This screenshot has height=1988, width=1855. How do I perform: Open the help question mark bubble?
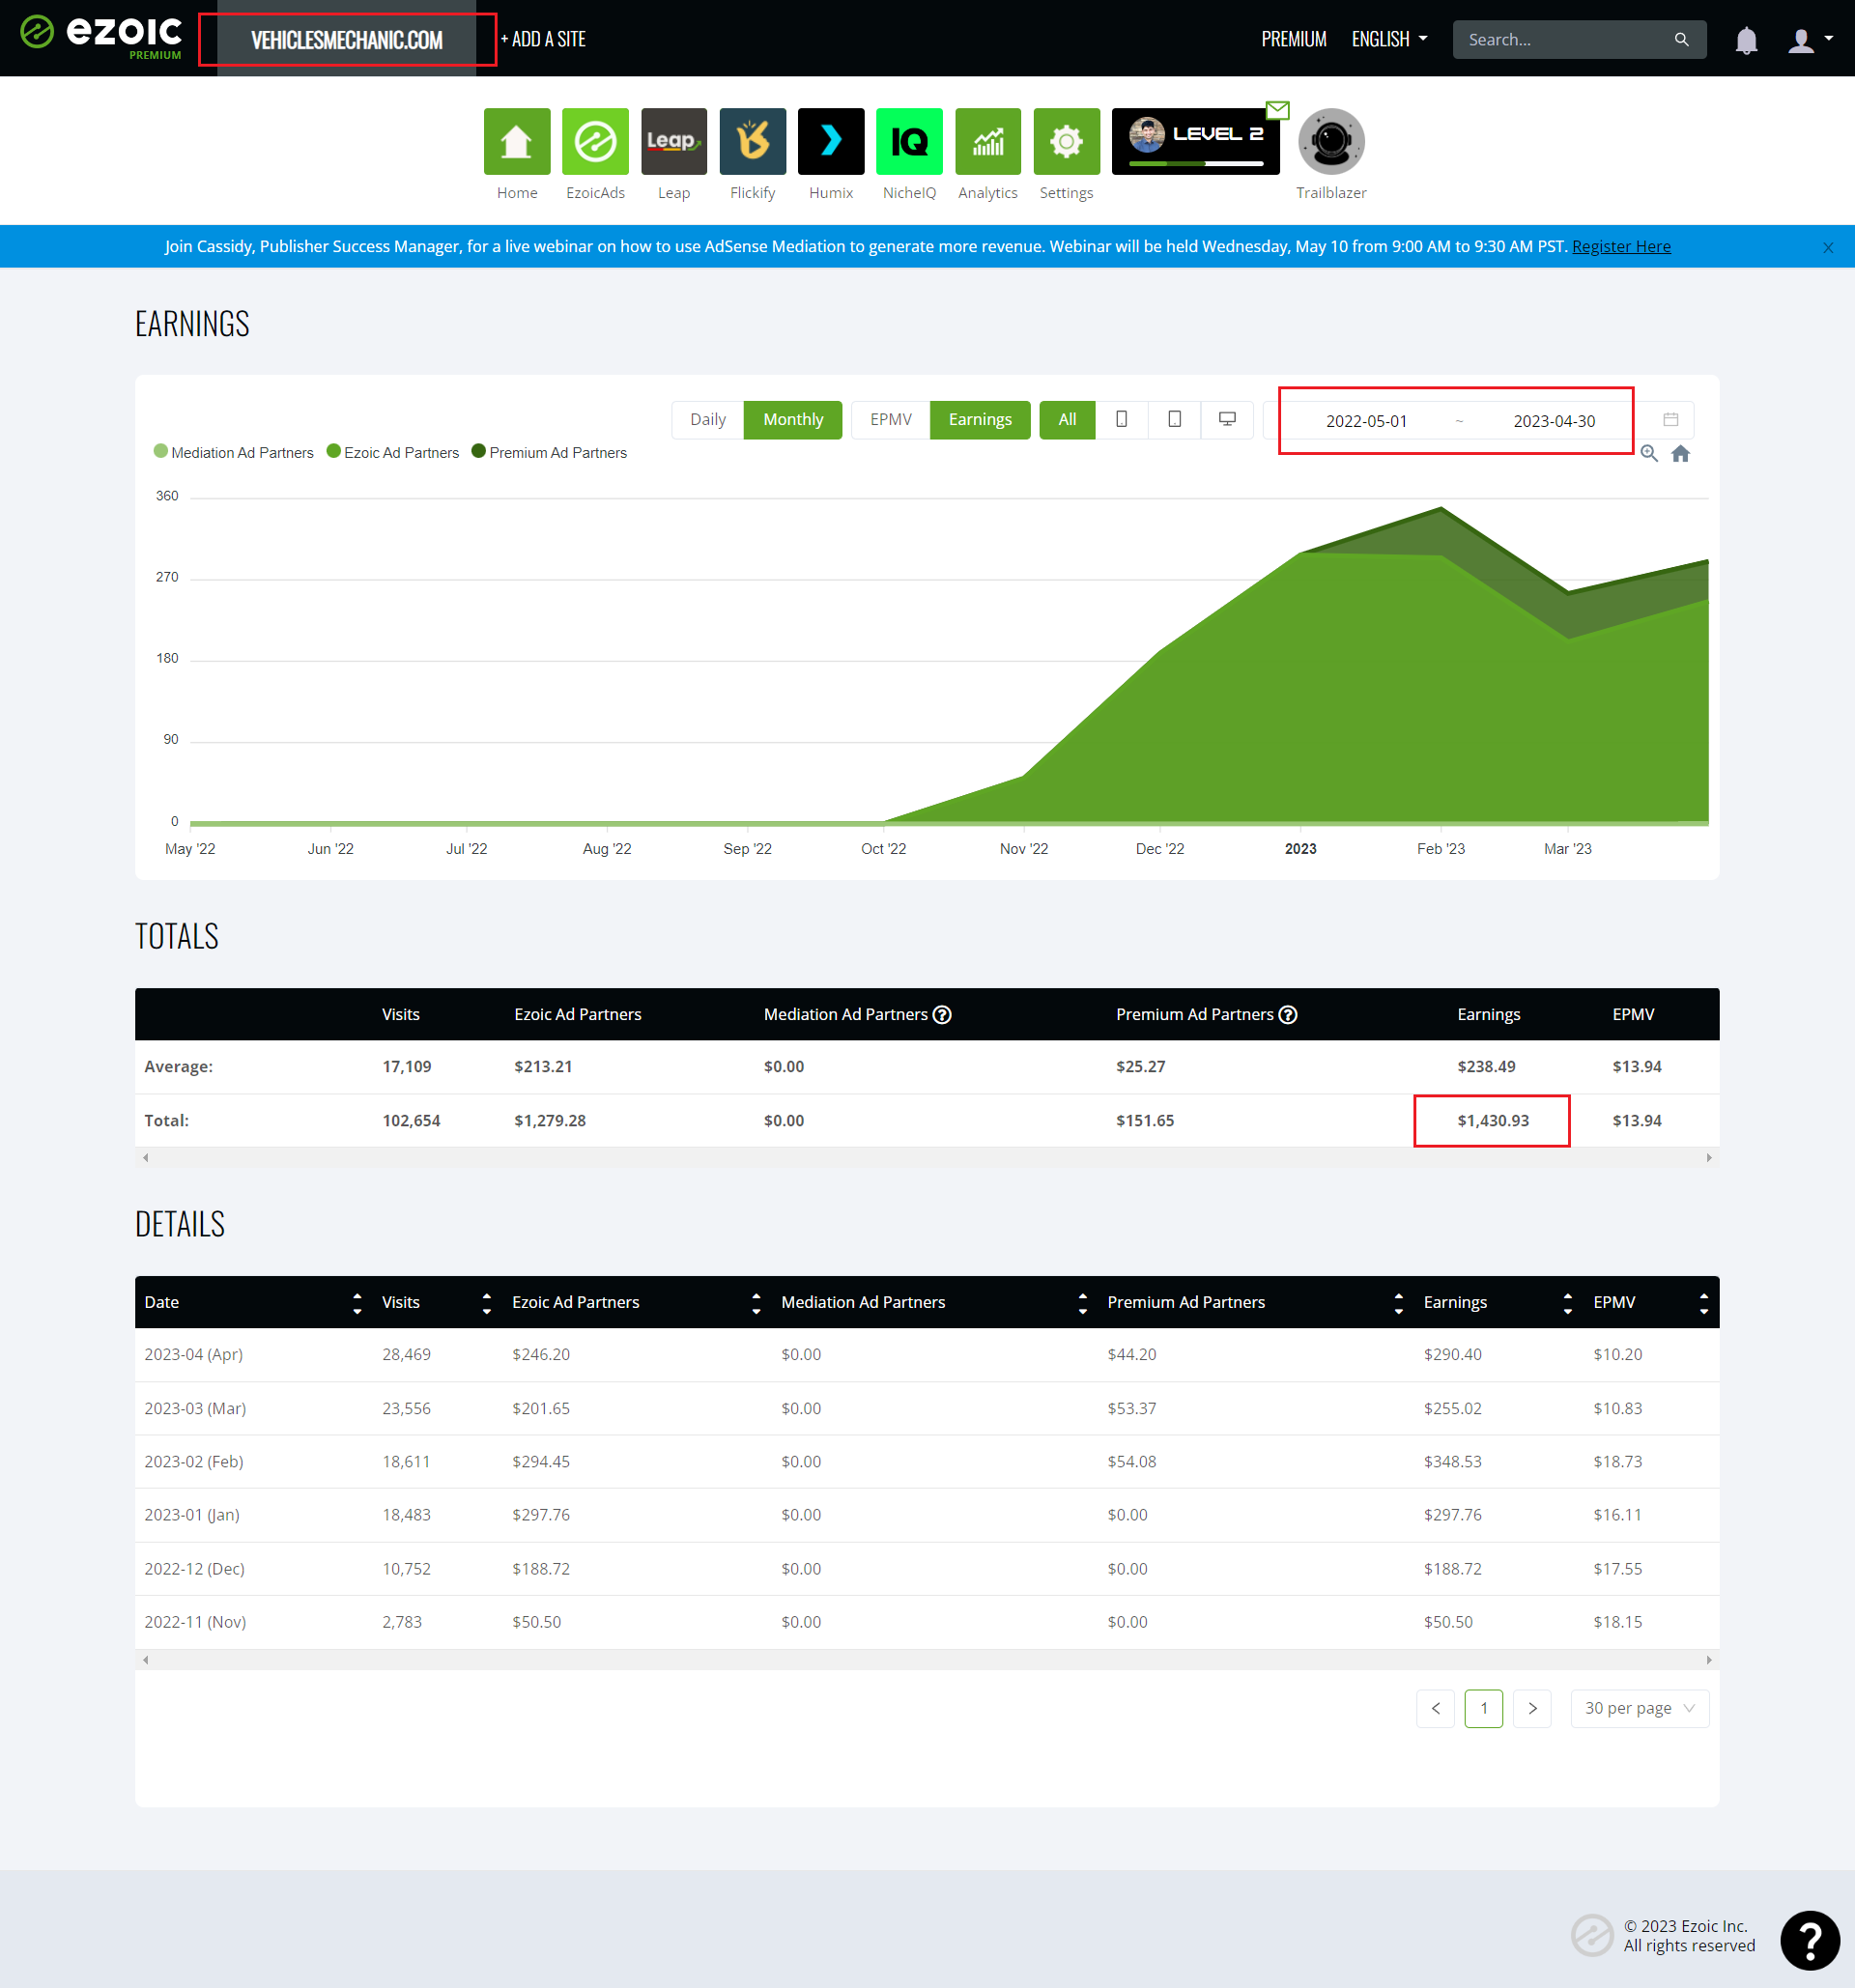tap(1809, 1941)
